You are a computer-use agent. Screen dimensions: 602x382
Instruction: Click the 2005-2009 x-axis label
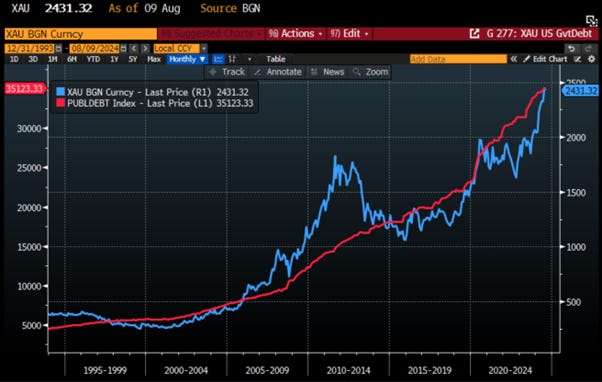[267, 370]
